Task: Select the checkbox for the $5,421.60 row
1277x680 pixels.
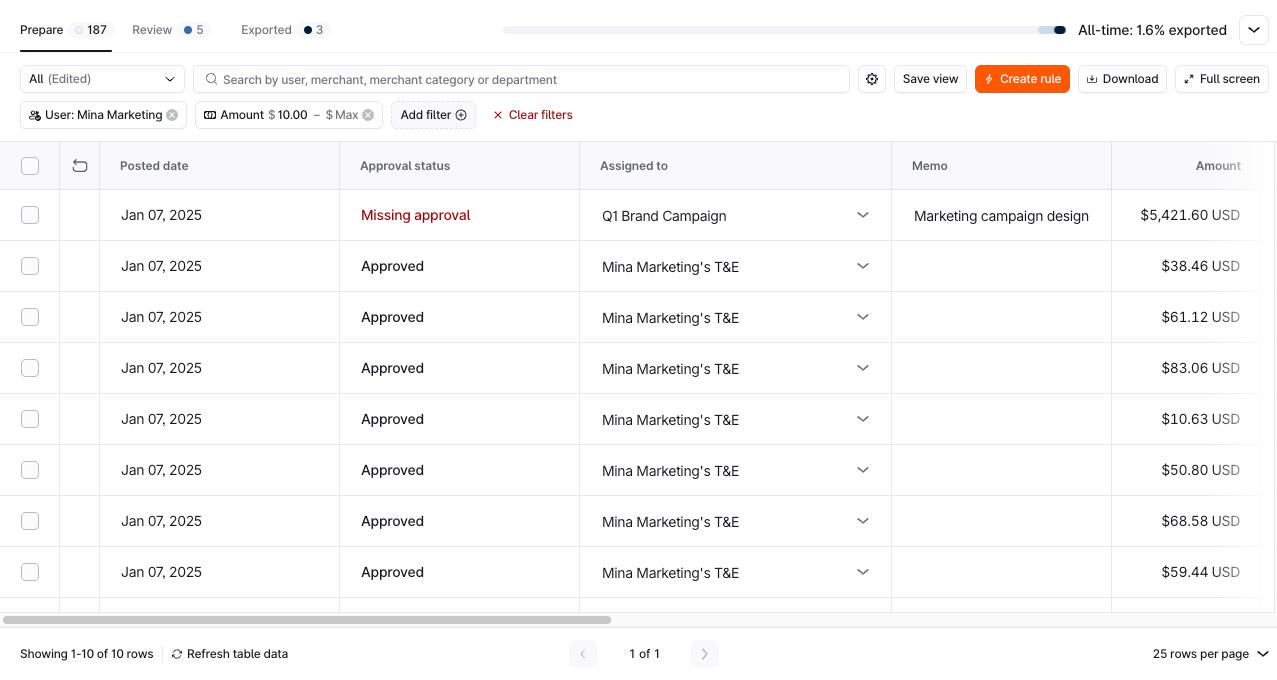Action: [30, 215]
